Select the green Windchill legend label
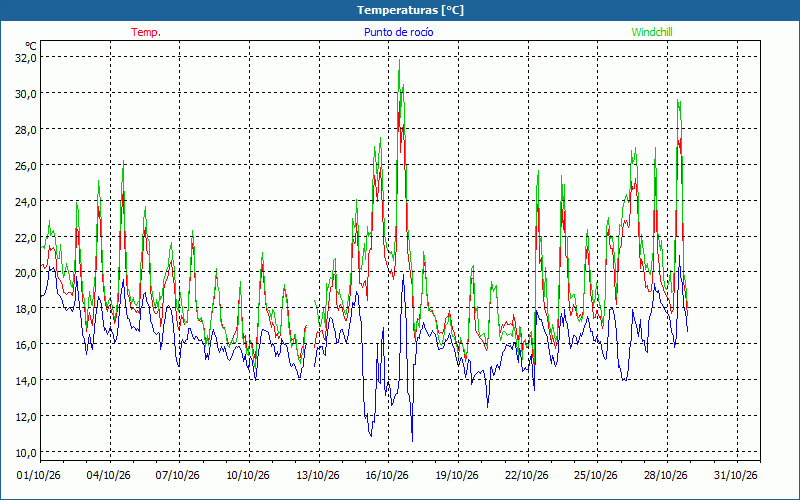This screenshot has width=800, height=500. (652, 32)
